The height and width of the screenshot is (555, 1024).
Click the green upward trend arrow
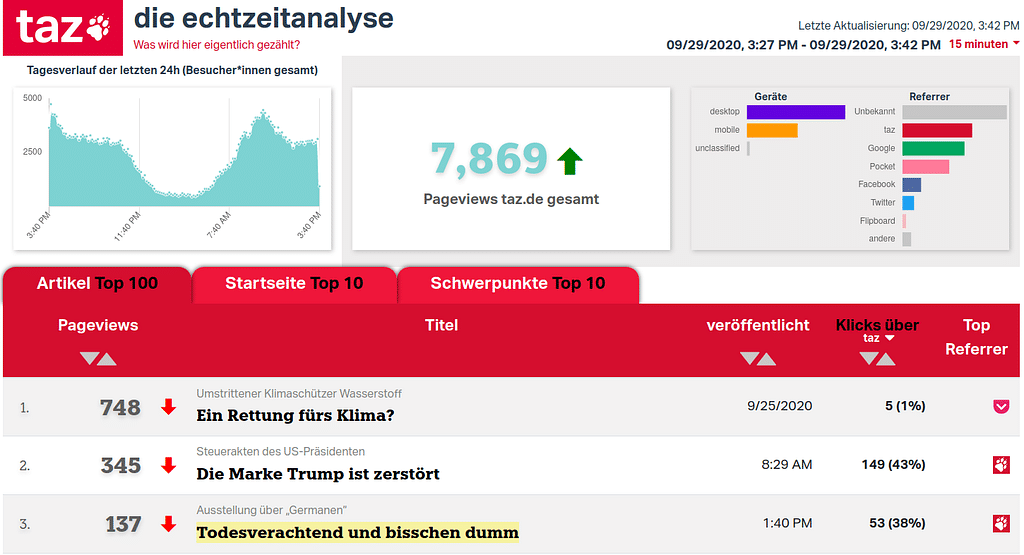pyautogui.click(x=569, y=160)
